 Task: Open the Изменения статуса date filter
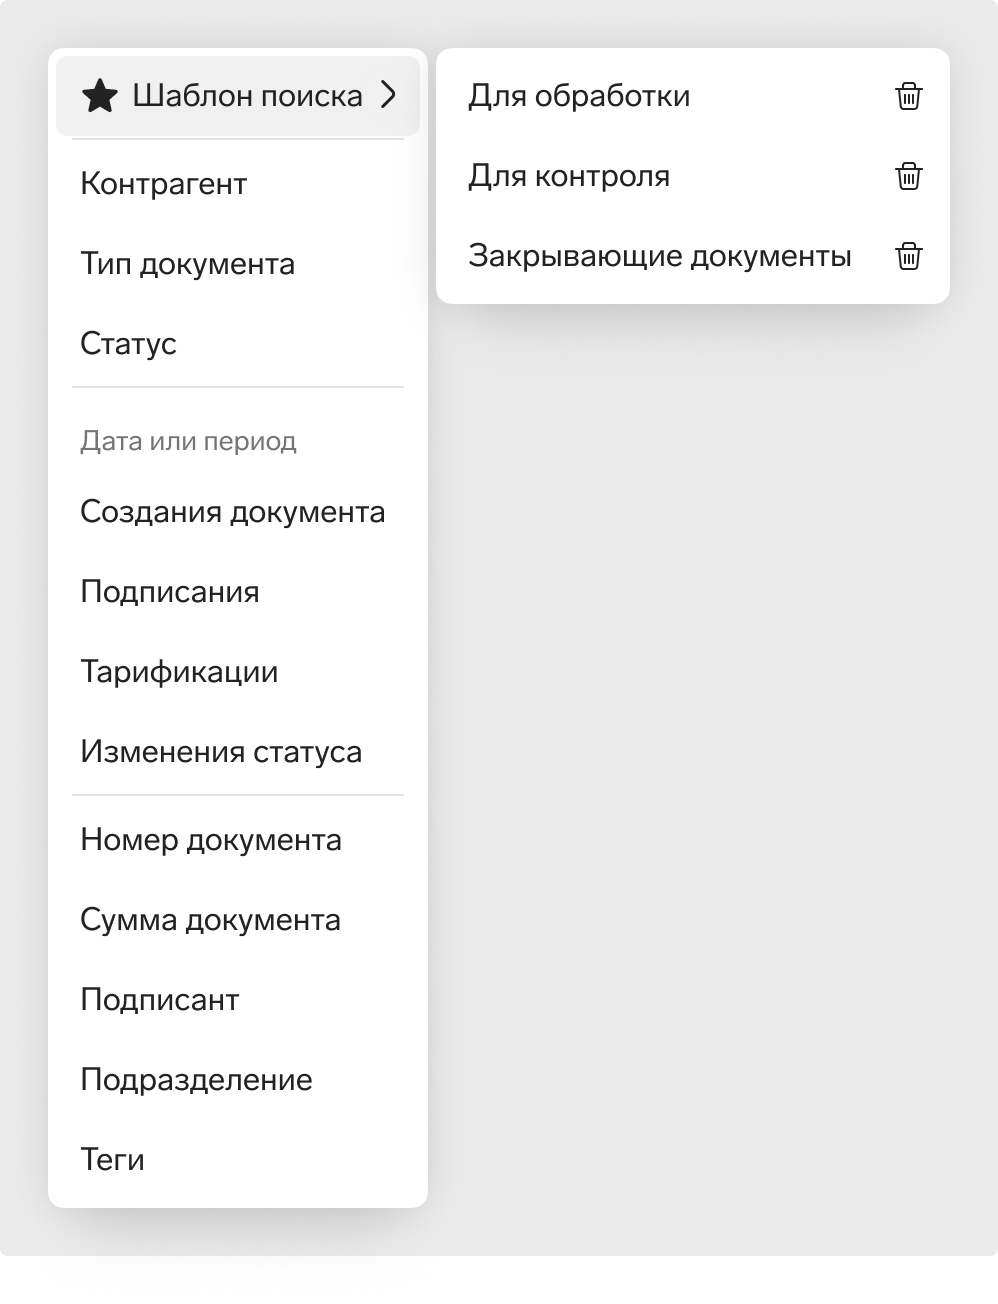point(238,752)
